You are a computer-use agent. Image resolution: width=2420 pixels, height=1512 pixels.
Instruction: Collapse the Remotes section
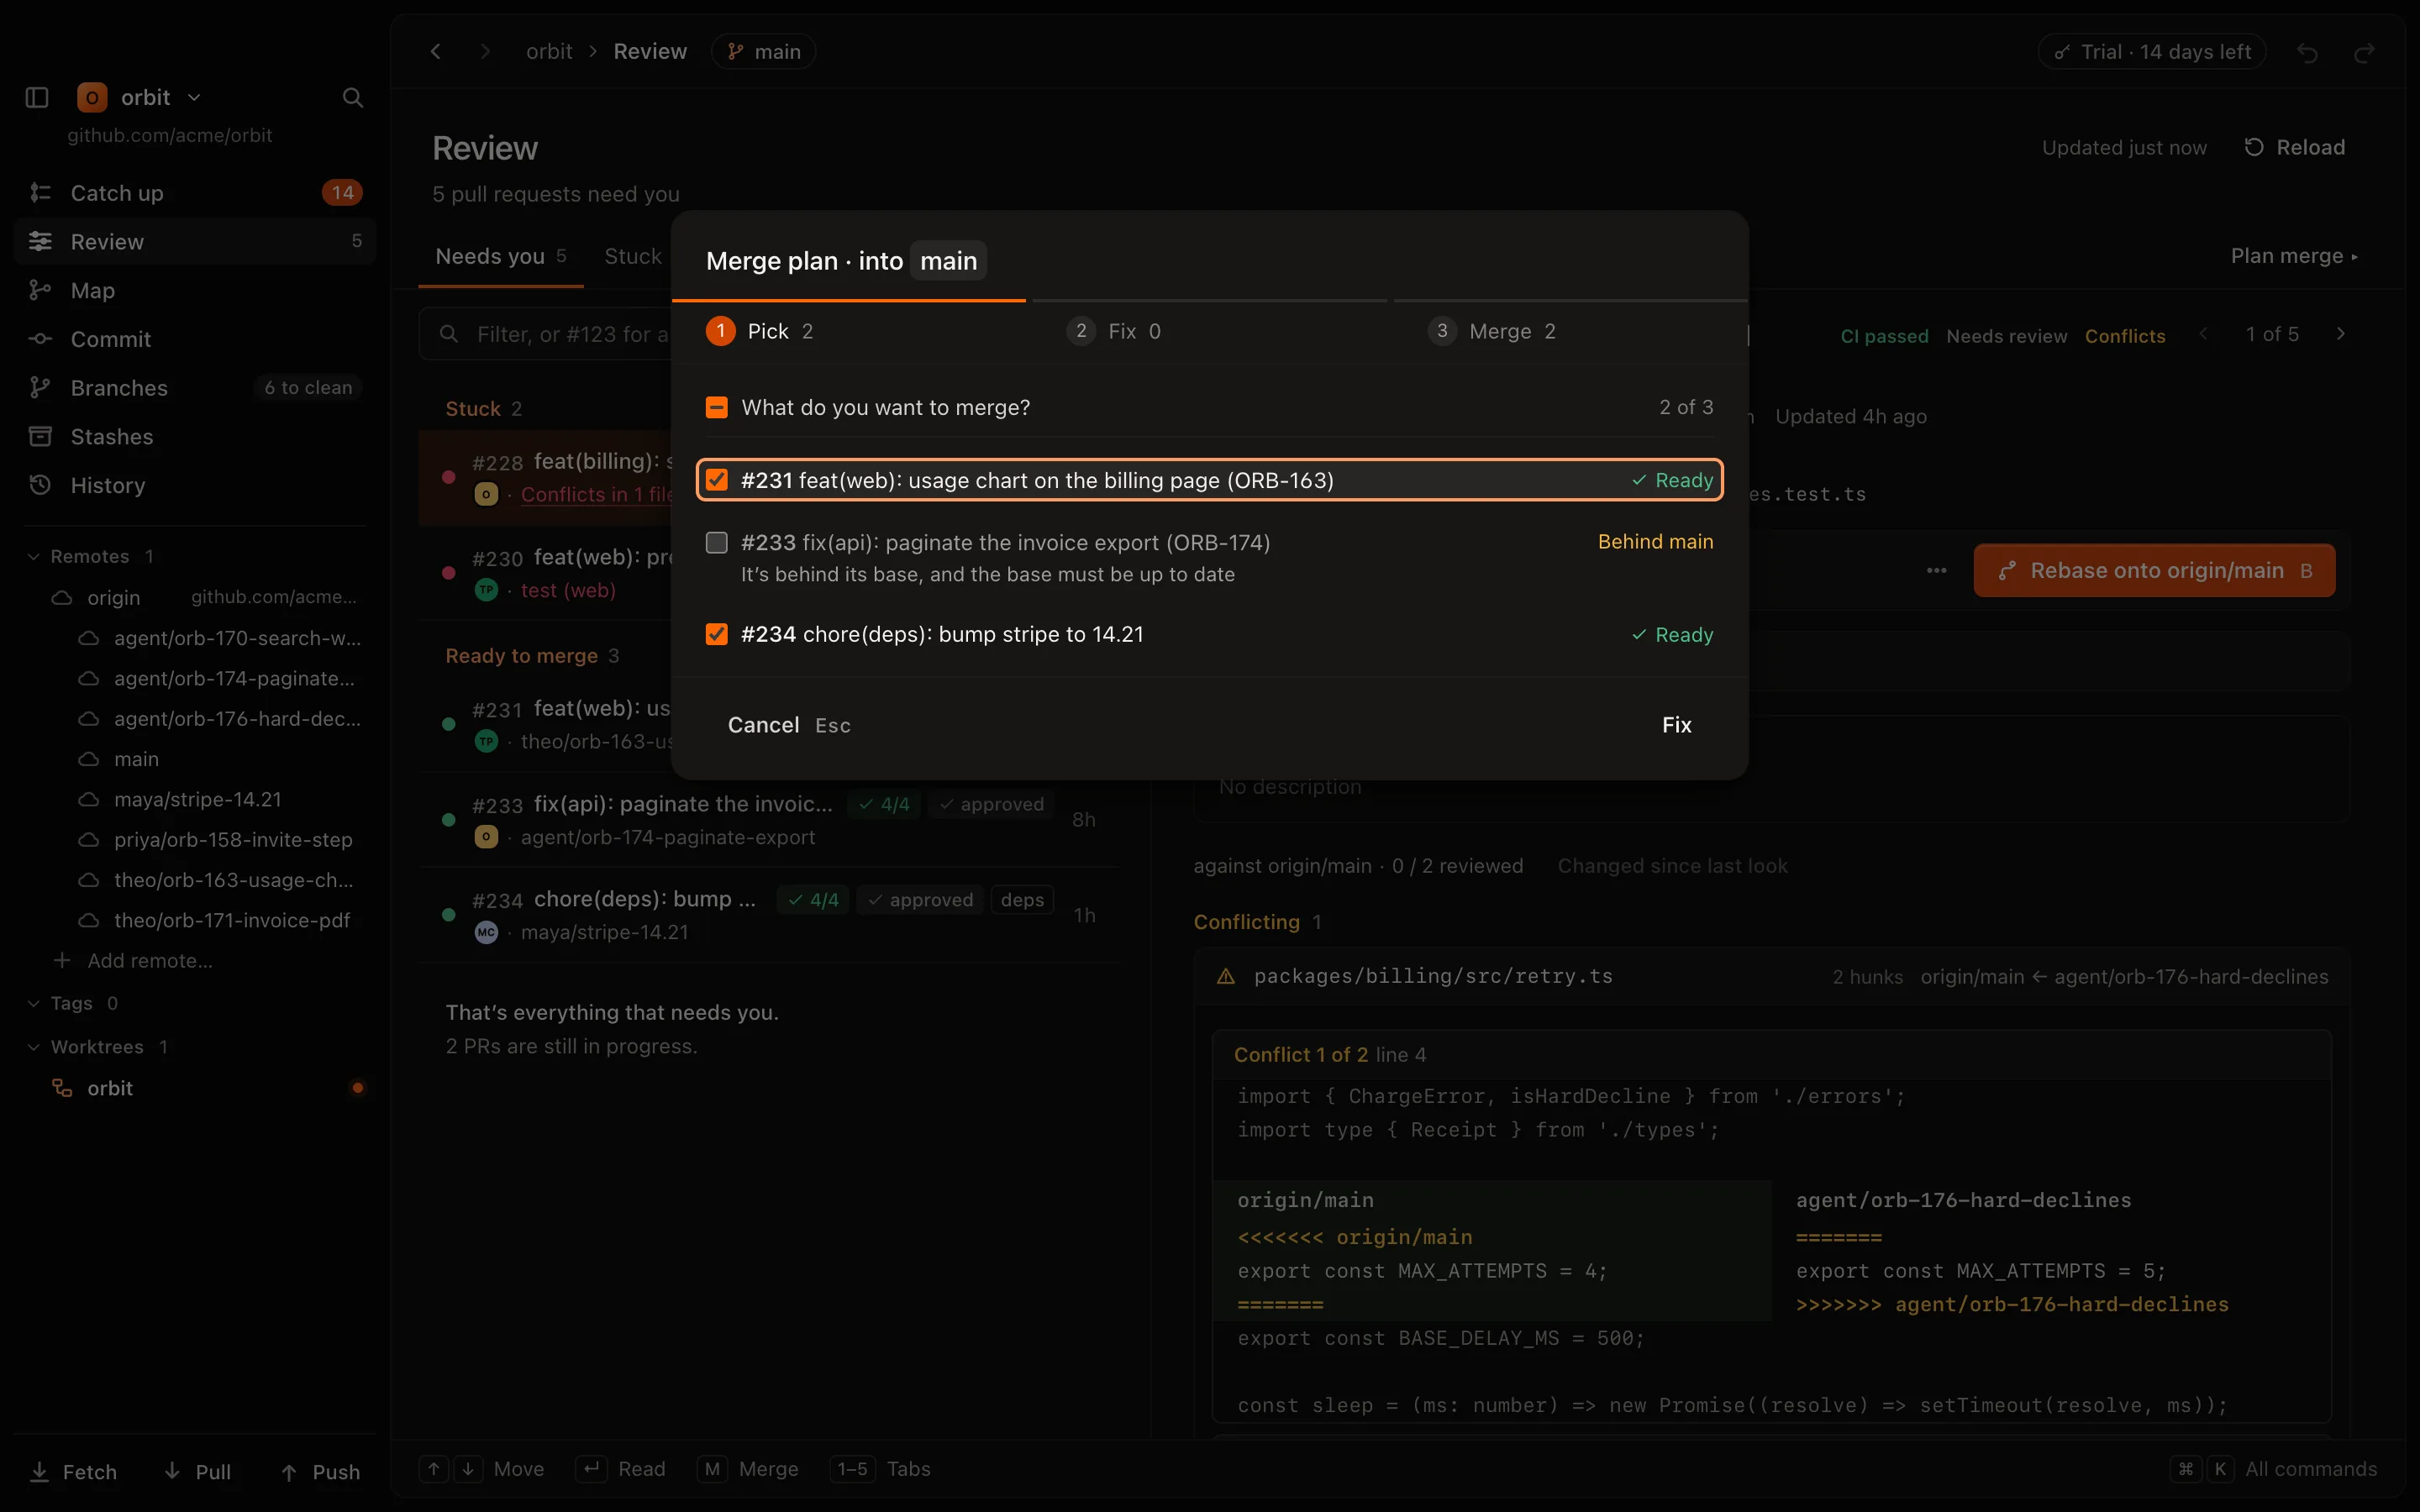click(x=33, y=556)
